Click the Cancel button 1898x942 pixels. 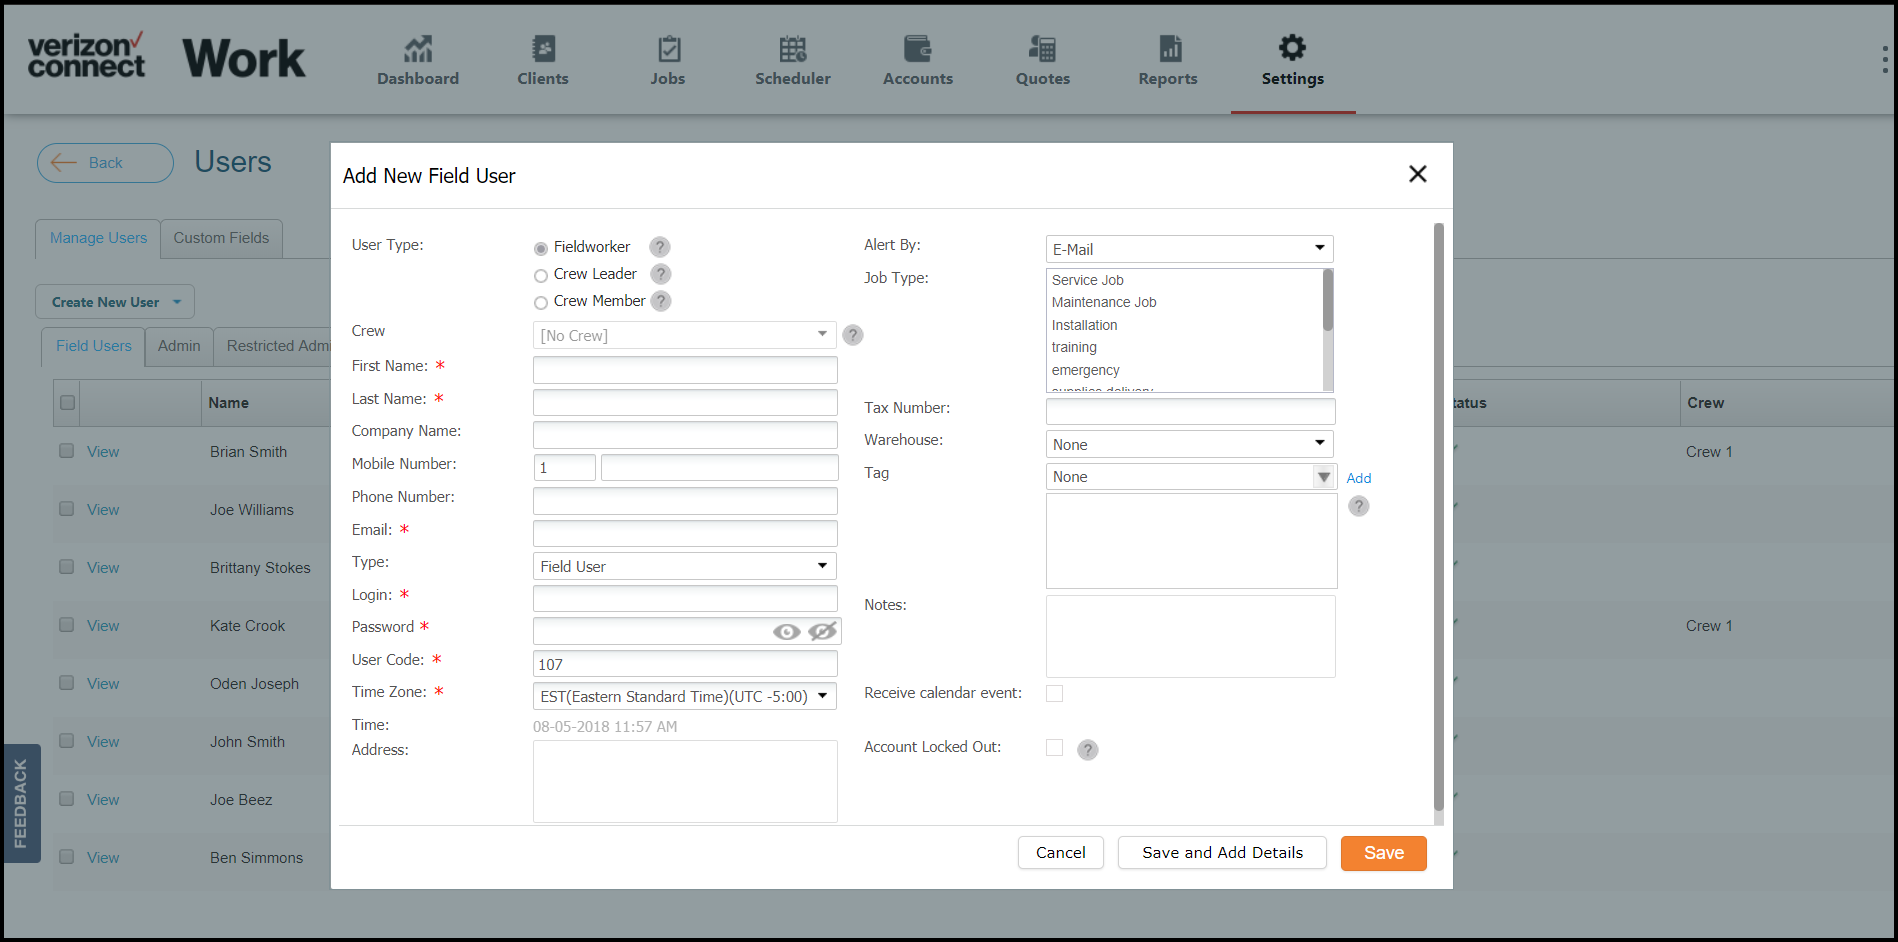coord(1060,853)
